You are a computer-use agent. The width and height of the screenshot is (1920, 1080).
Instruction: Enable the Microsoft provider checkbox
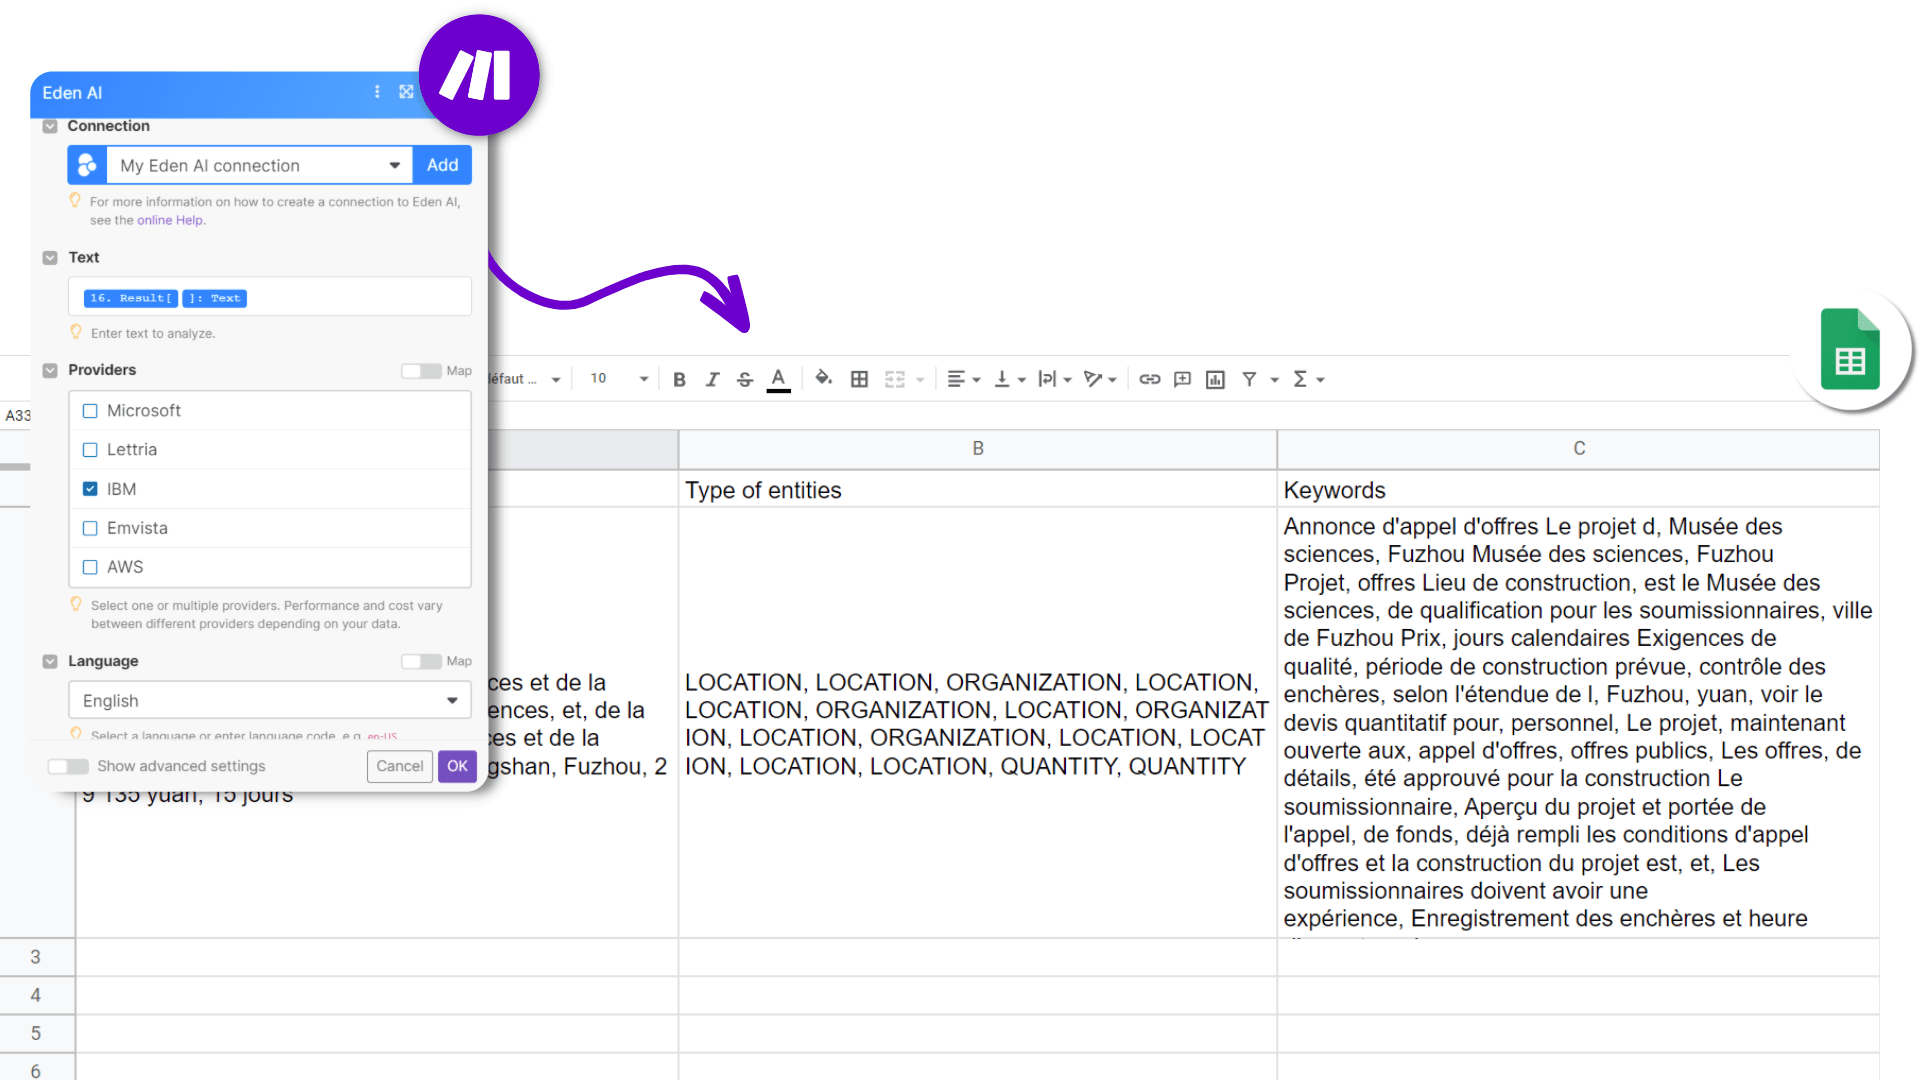(x=90, y=410)
